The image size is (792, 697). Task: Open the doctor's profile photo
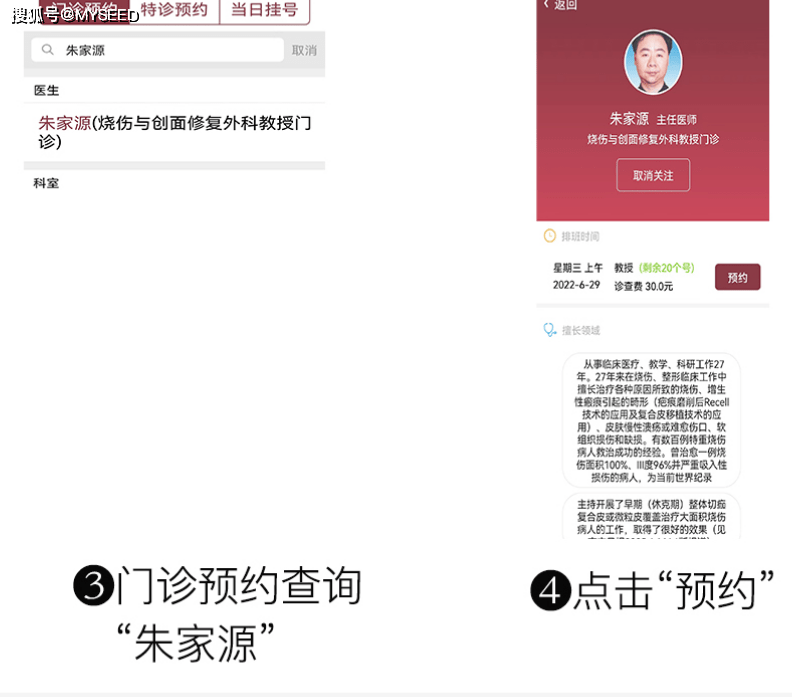pos(653,62)
